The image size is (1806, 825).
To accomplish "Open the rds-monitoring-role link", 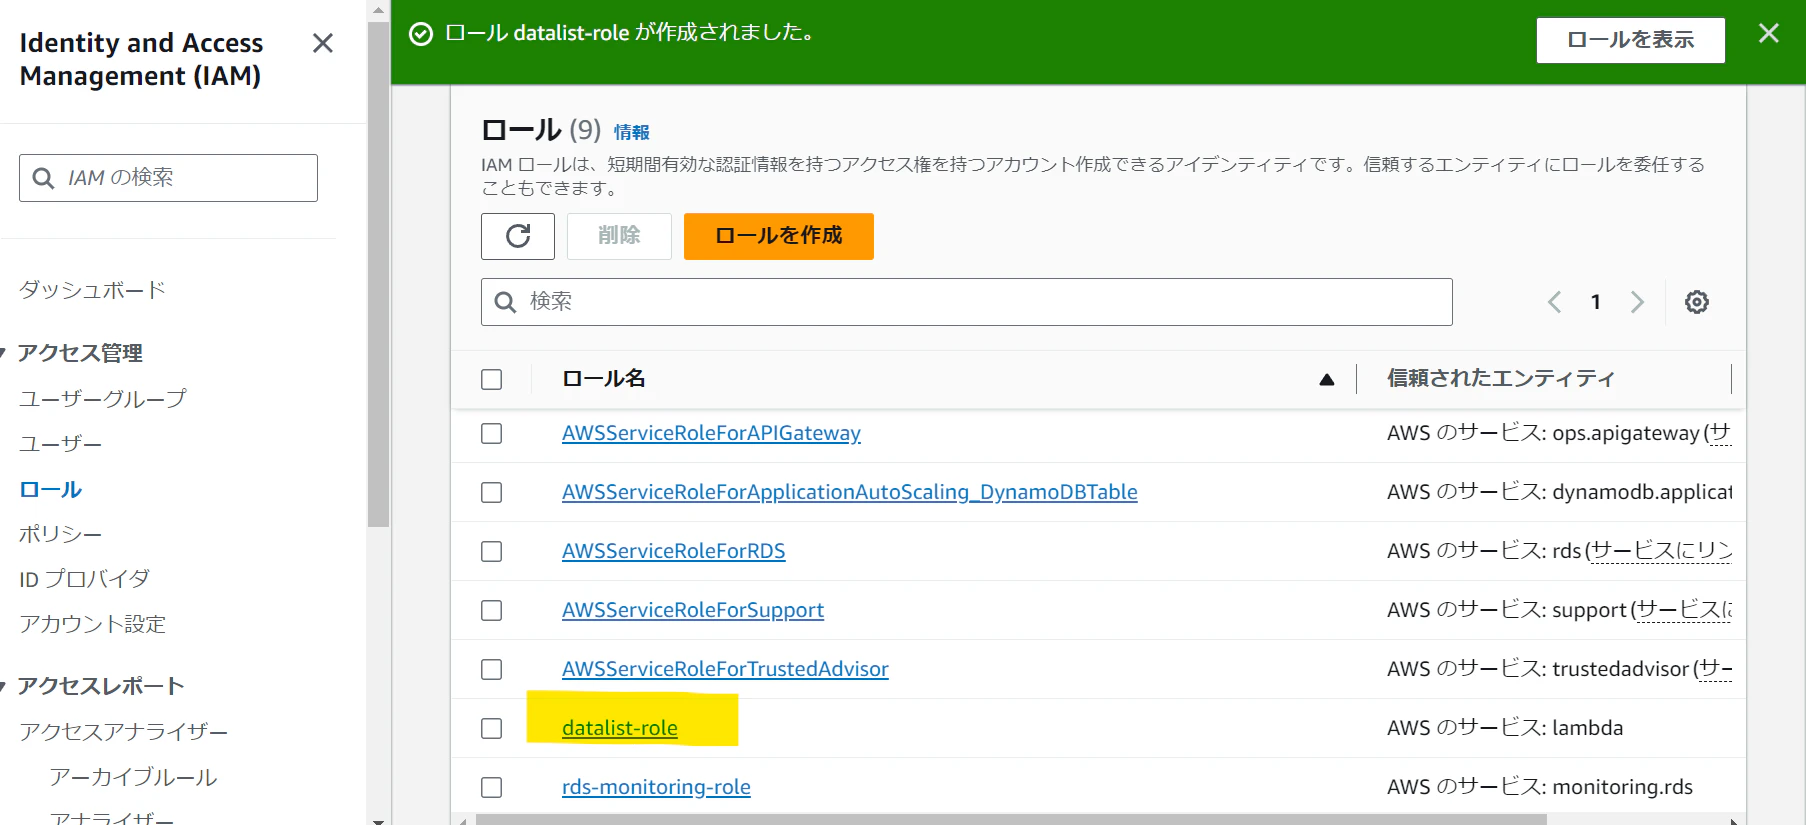I will 656,787.
